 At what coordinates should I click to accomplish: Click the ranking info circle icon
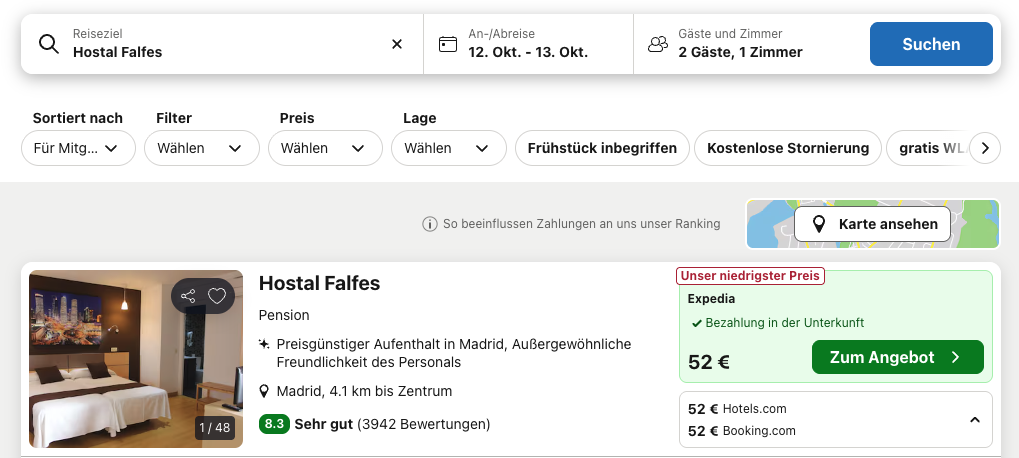tap(430, 224)
